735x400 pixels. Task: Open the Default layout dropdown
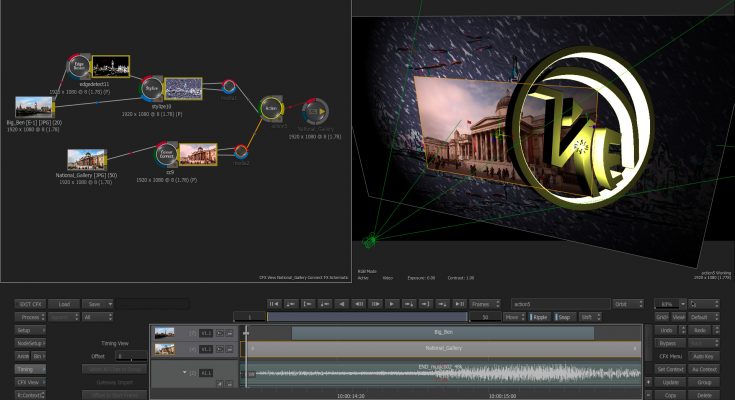[703, 317]
